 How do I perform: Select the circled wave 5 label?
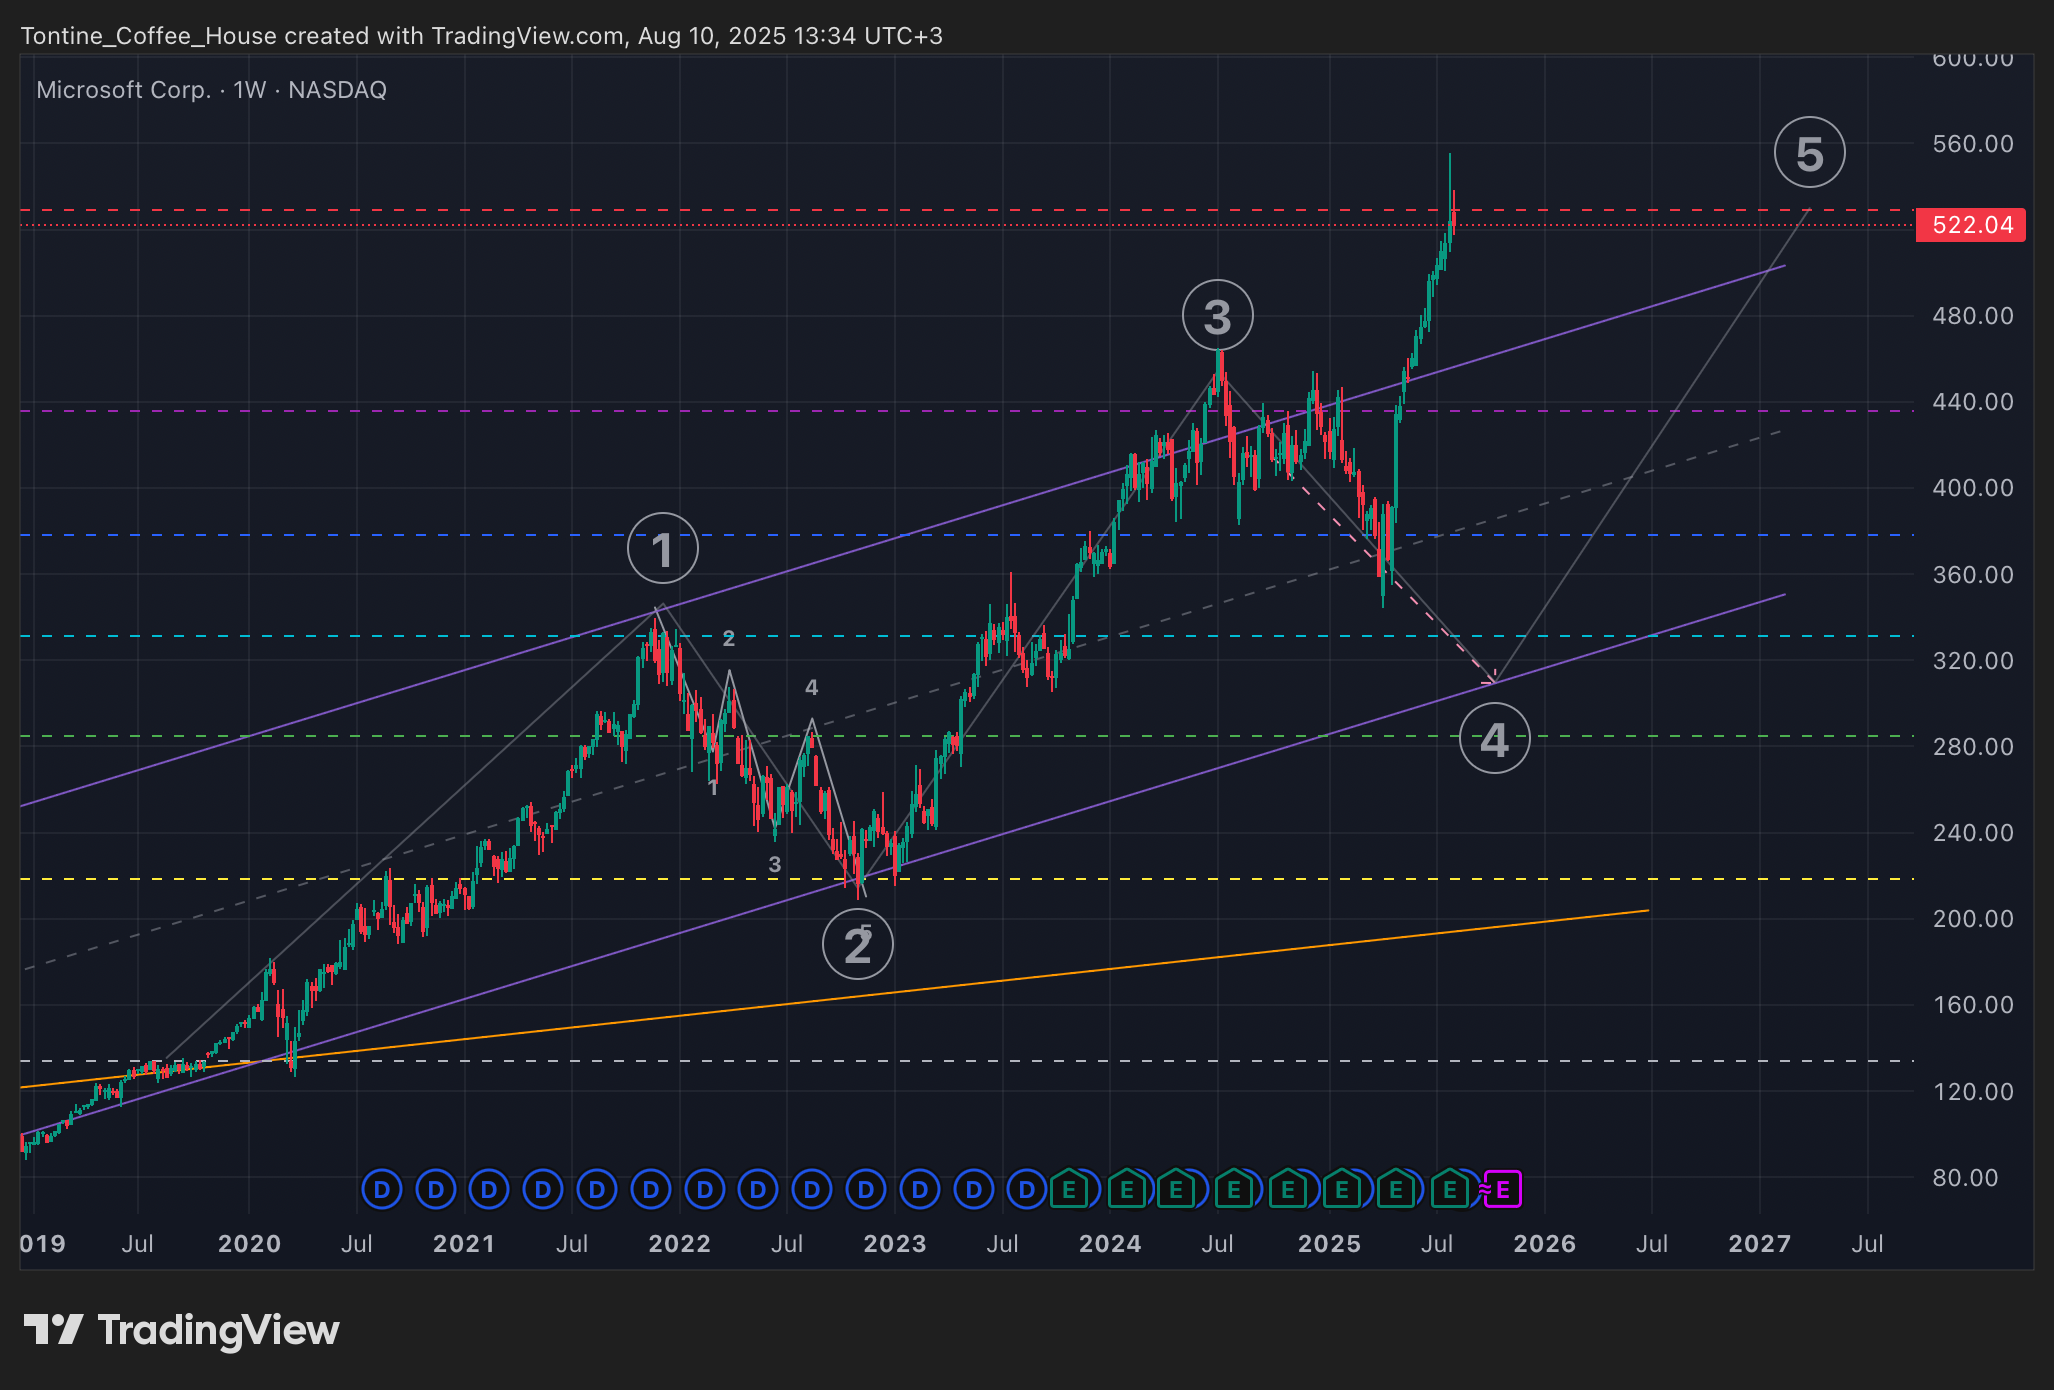[1810, 153]
